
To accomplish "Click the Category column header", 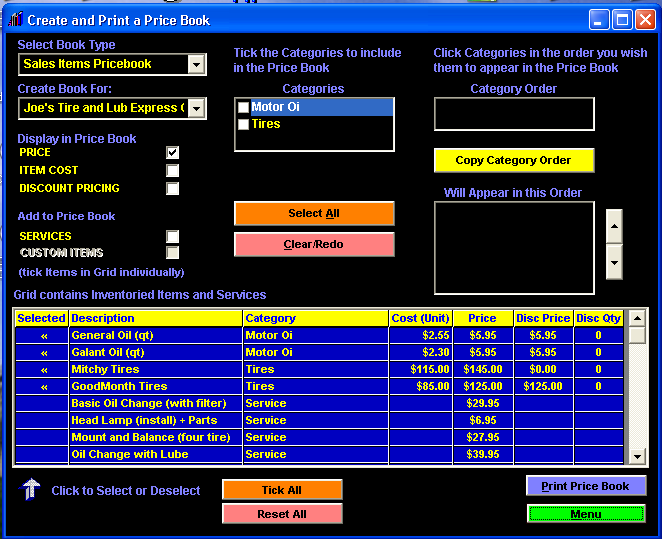I will coord(316,318).
